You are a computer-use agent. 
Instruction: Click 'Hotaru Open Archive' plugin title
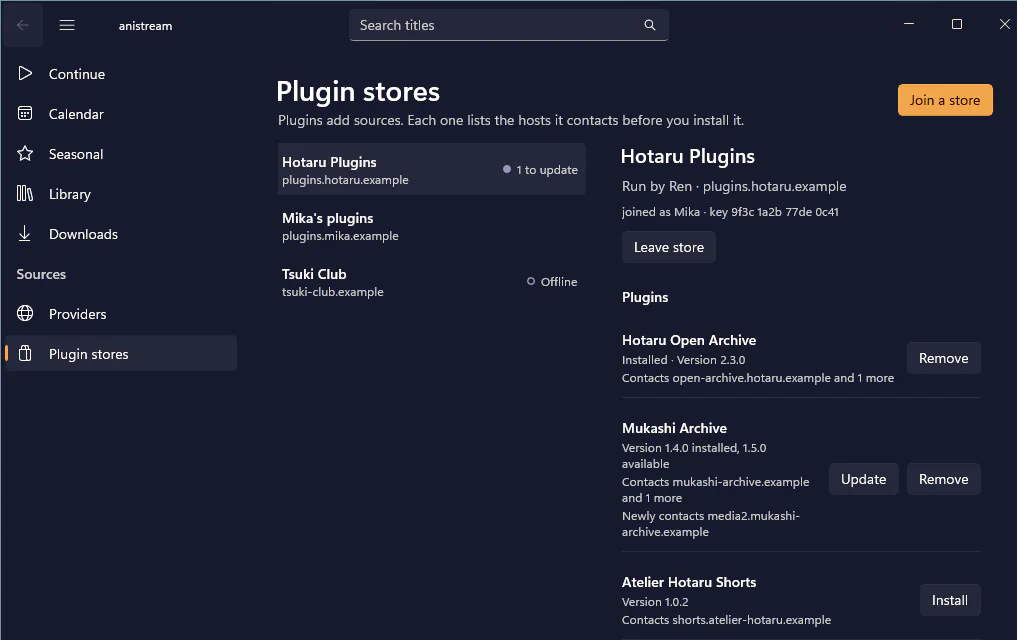[688, 340]
